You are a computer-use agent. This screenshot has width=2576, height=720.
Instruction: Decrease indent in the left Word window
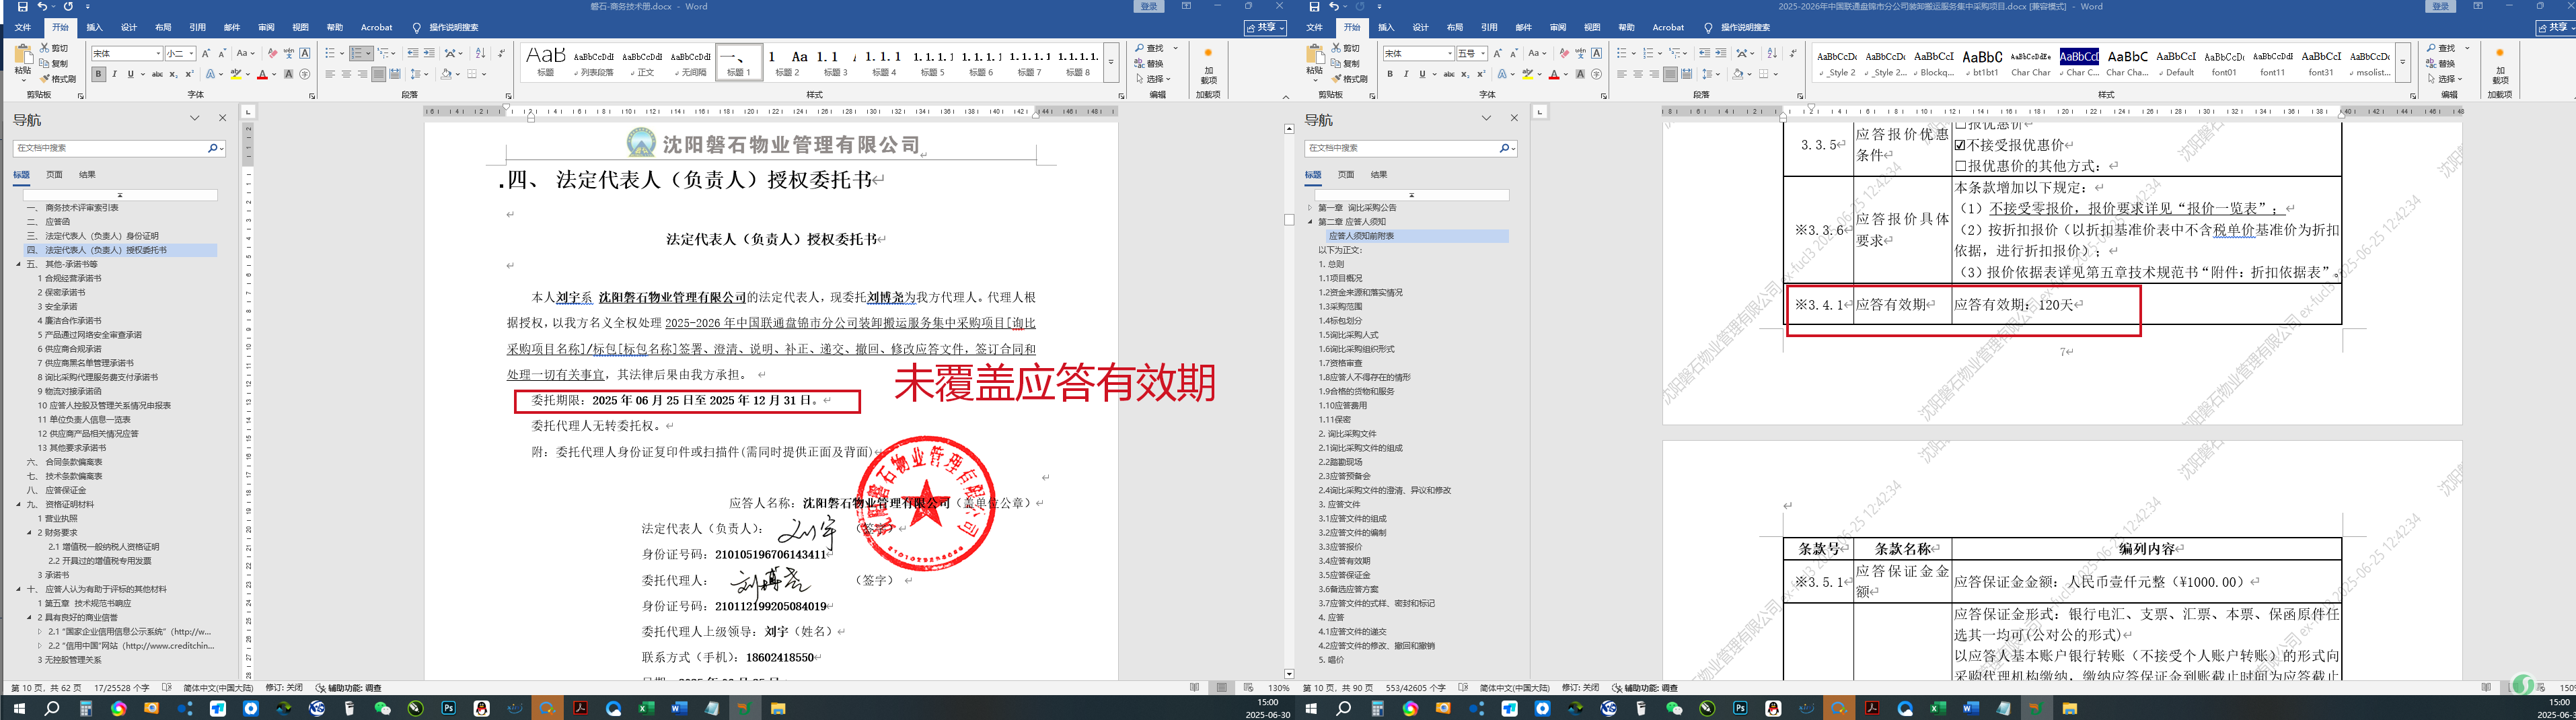click(413, 53)
